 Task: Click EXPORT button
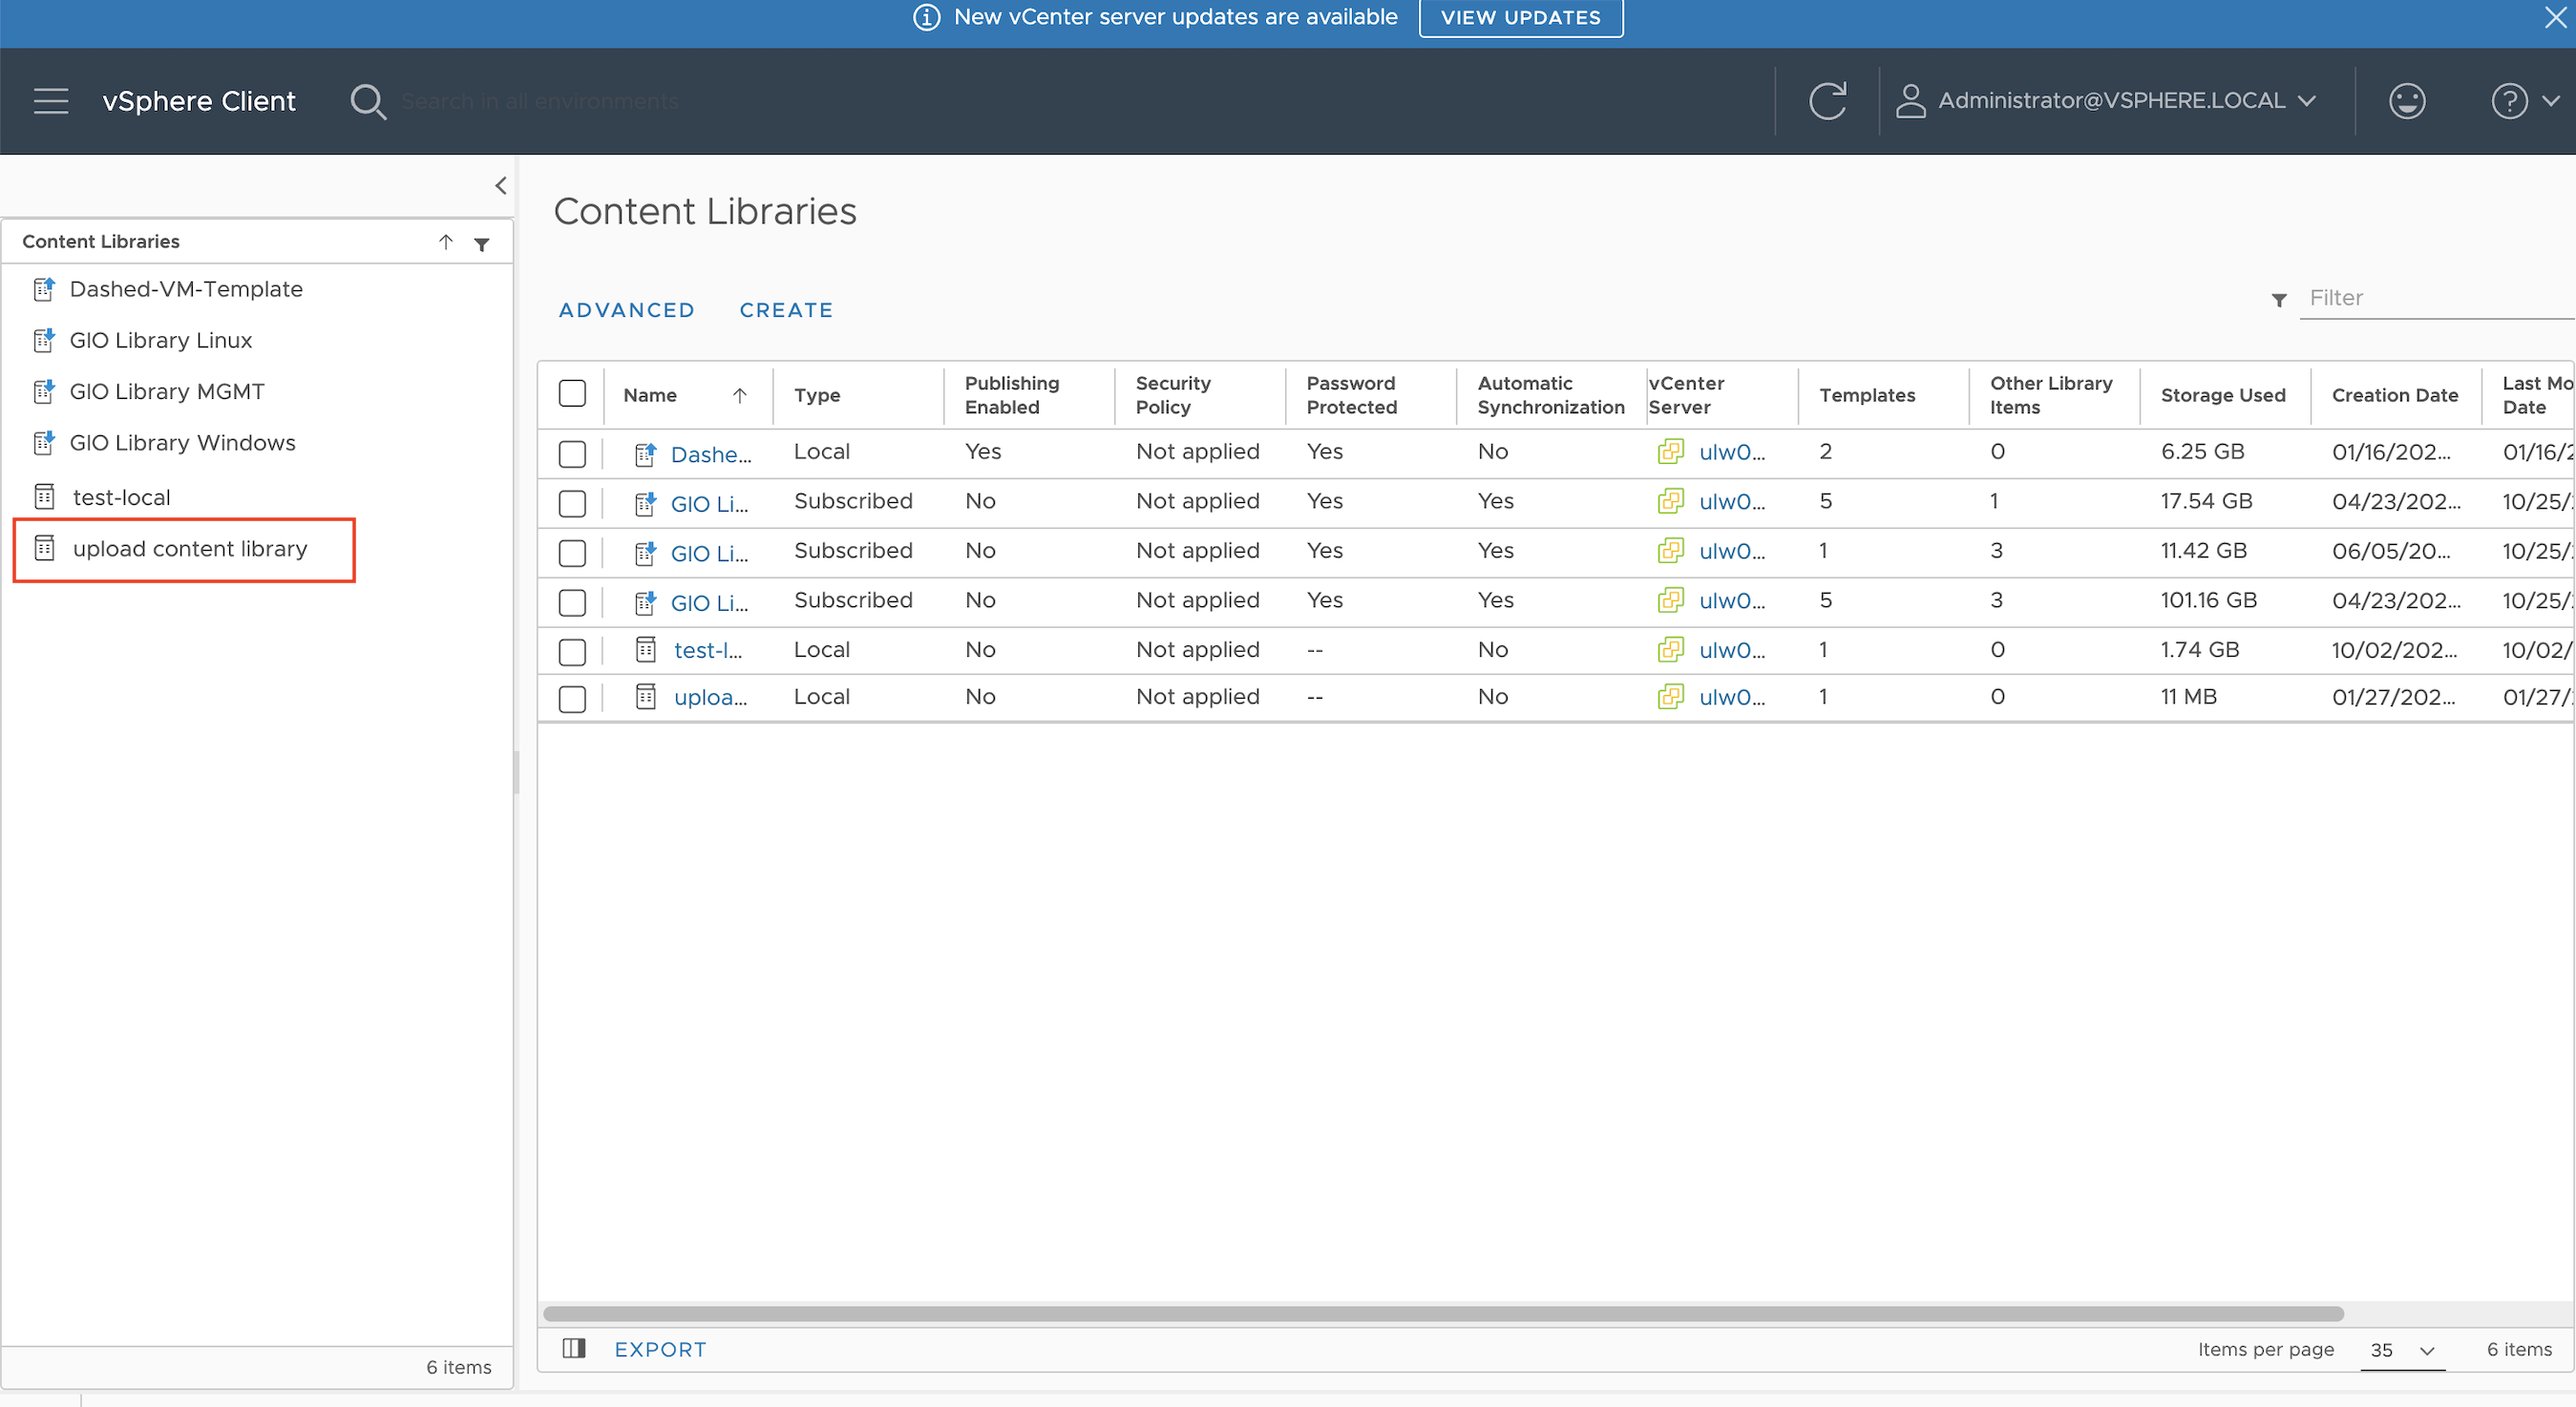pos(660,1349)
